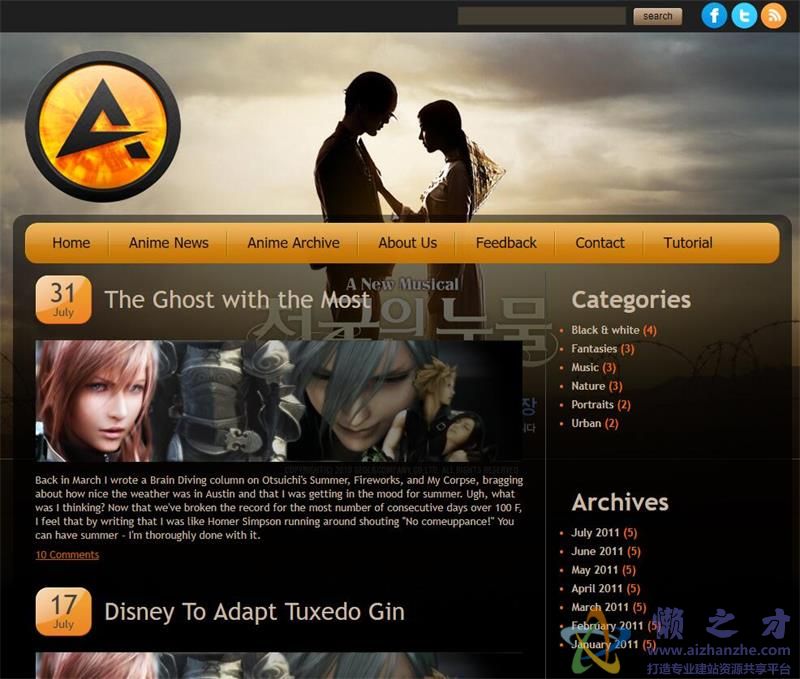Screen dimensions: 800x679
Task: Click the Ghost with the Most post image
Action: 279,401
